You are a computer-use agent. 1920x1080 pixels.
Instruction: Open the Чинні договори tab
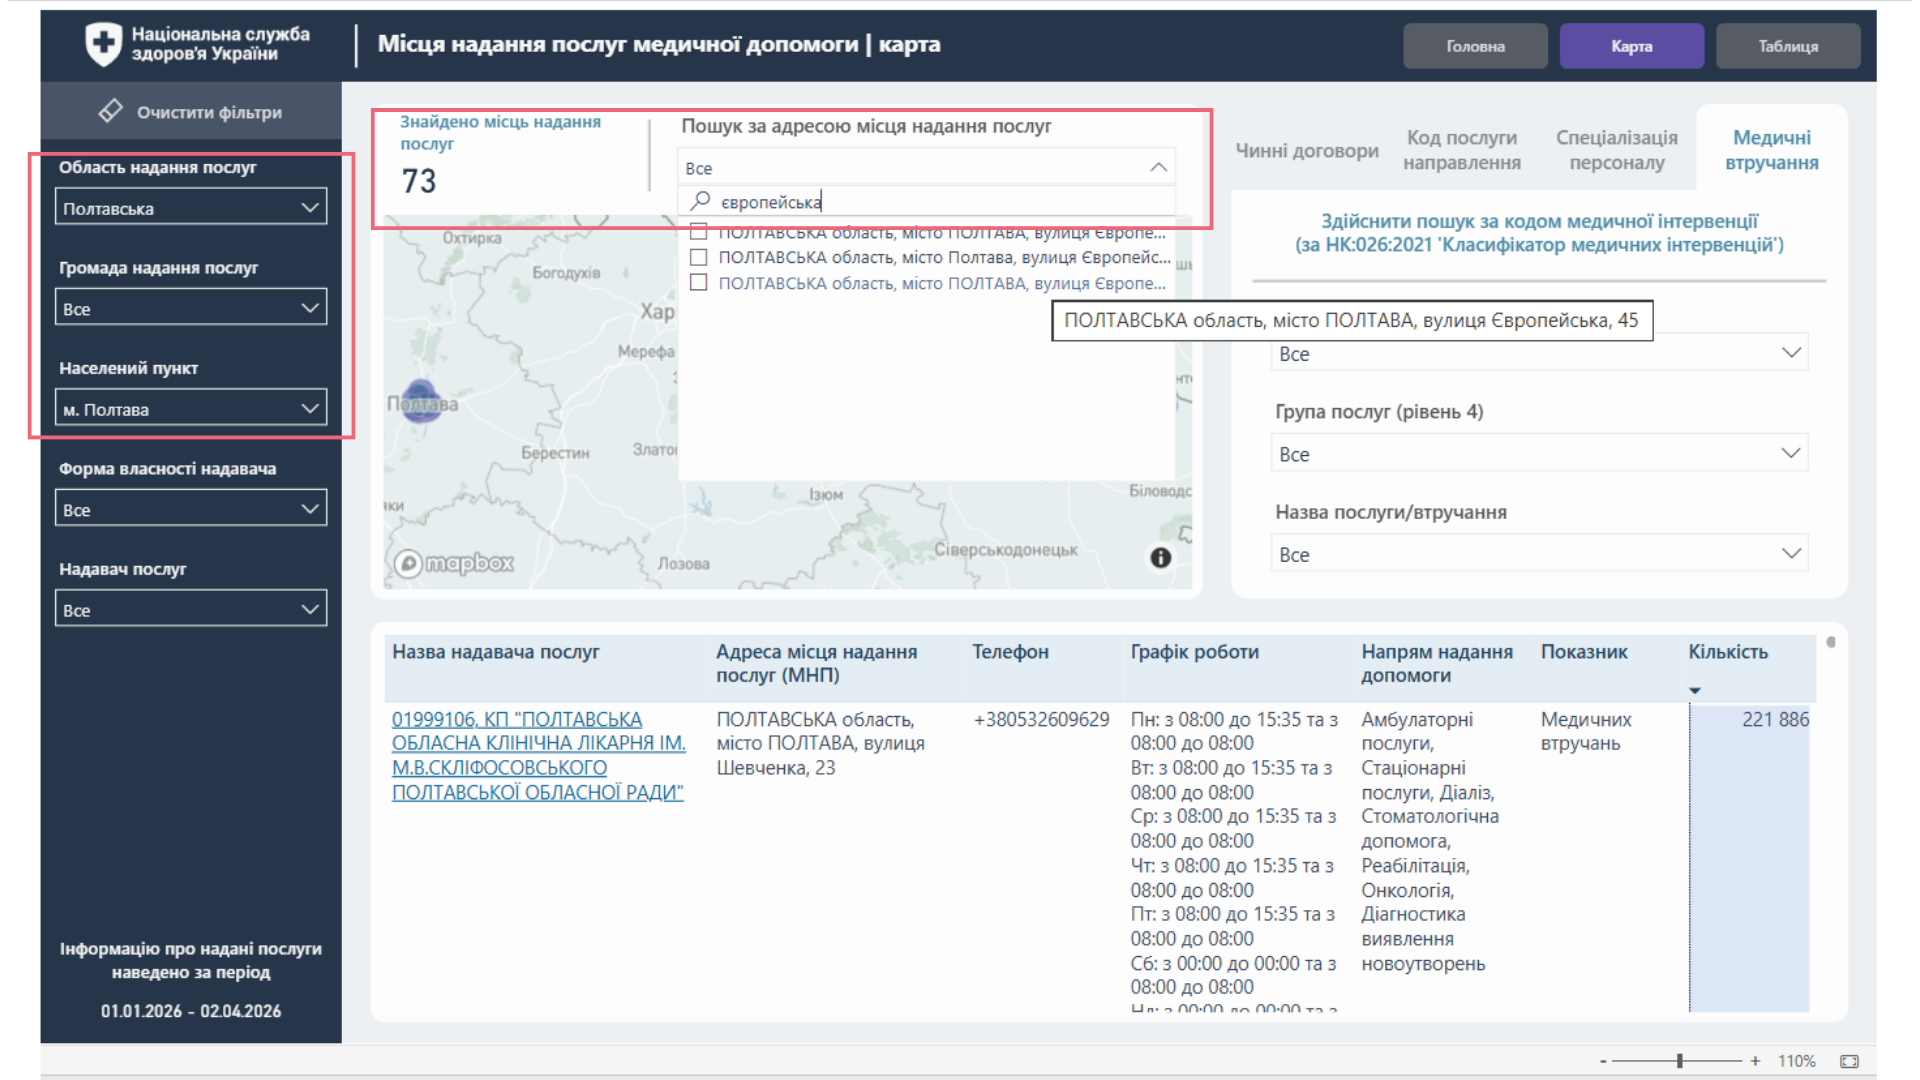[x=1306, y=150]
